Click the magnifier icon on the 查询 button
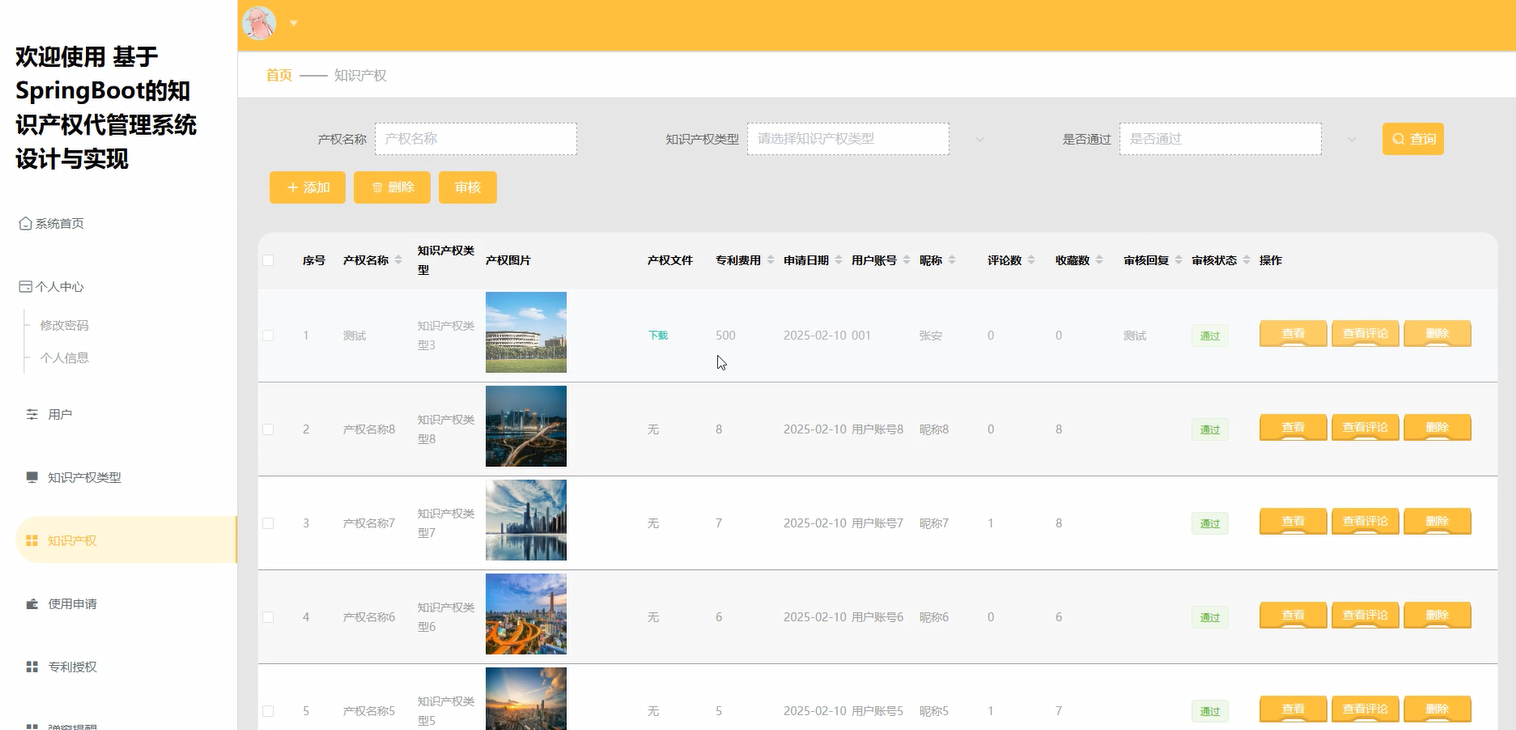The image size is (1516, 730). point(1398,138)
